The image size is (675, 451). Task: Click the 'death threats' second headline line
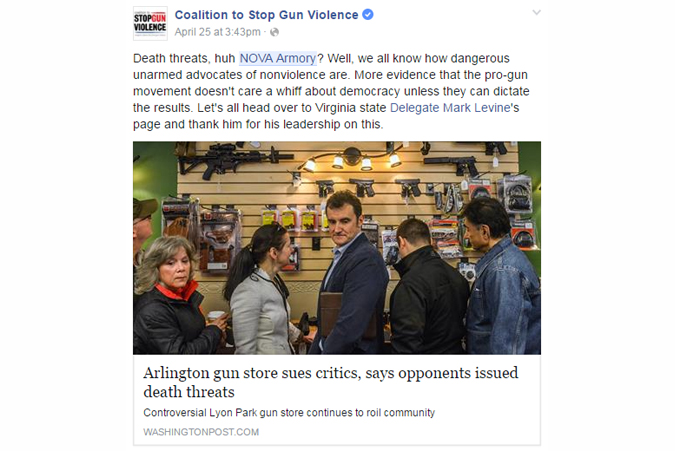[x=189, y=392]
